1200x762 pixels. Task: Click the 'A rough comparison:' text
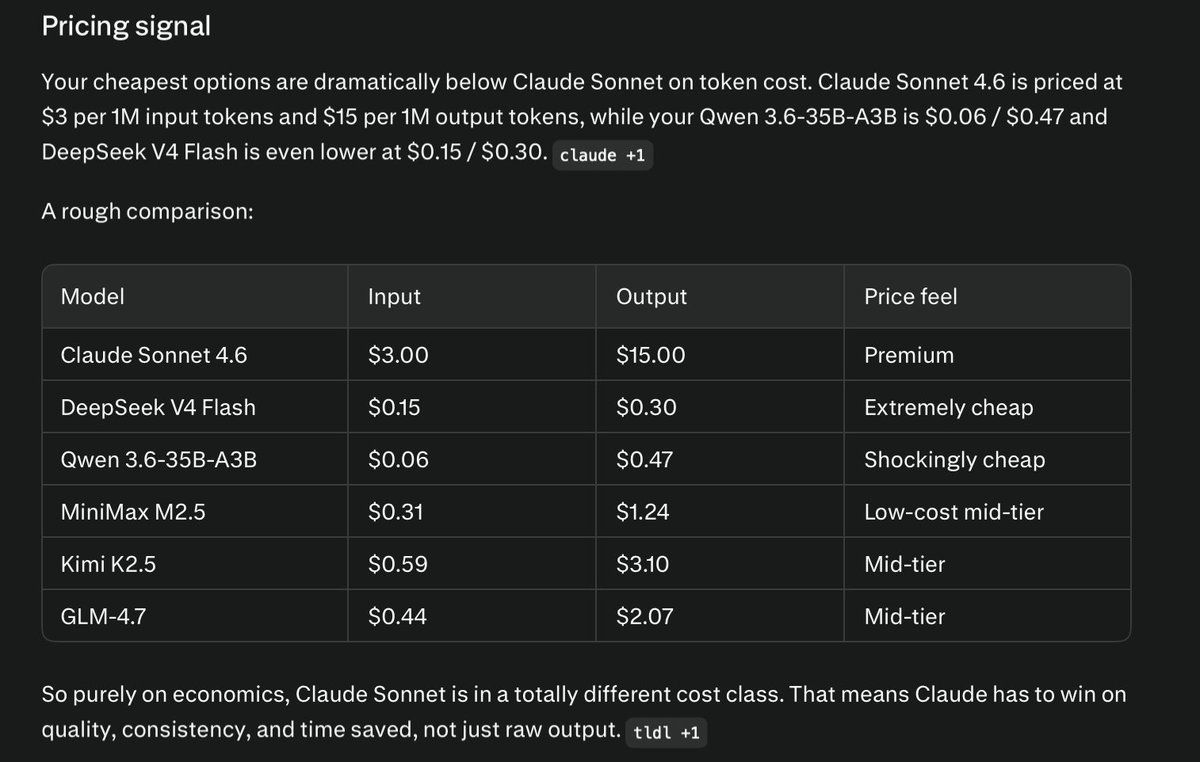point(147,212)
